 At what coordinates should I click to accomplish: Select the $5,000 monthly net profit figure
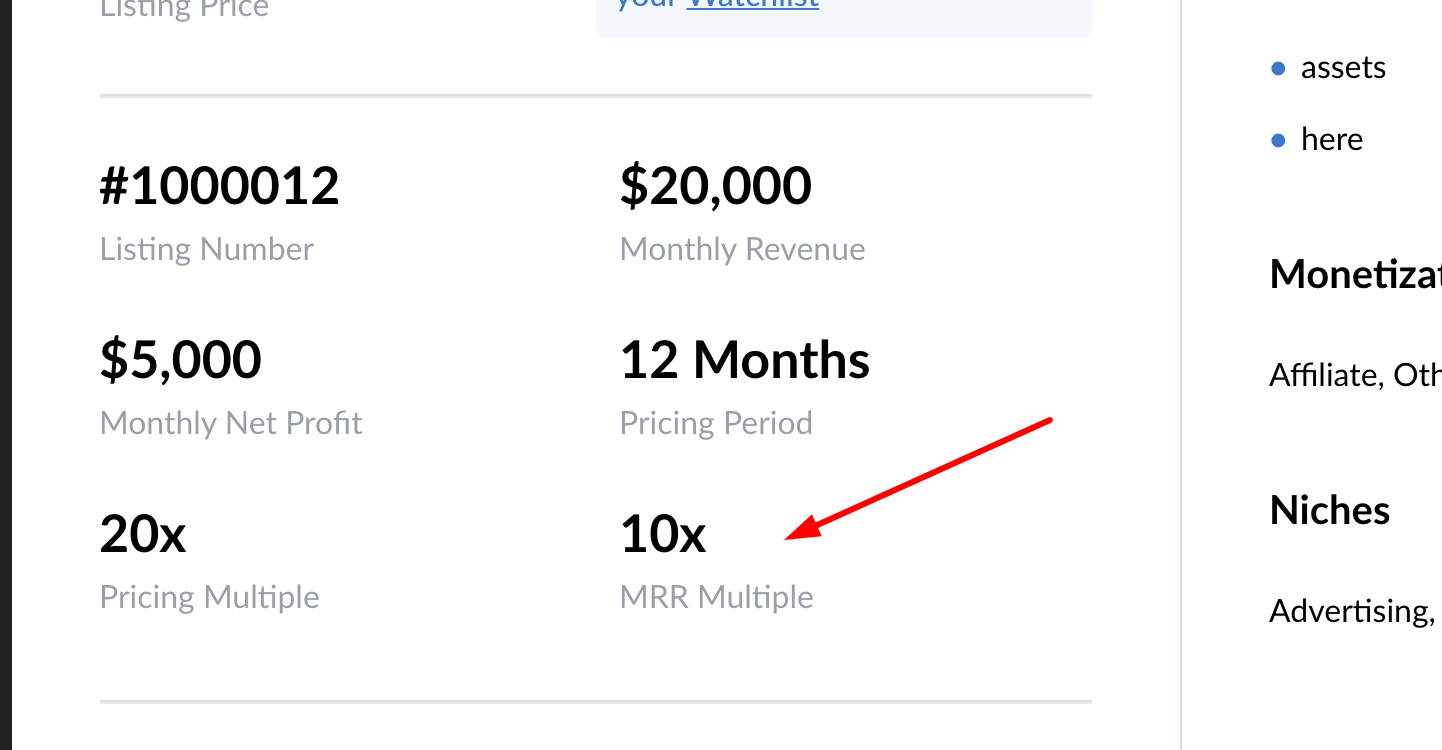[x=181, y=360]
